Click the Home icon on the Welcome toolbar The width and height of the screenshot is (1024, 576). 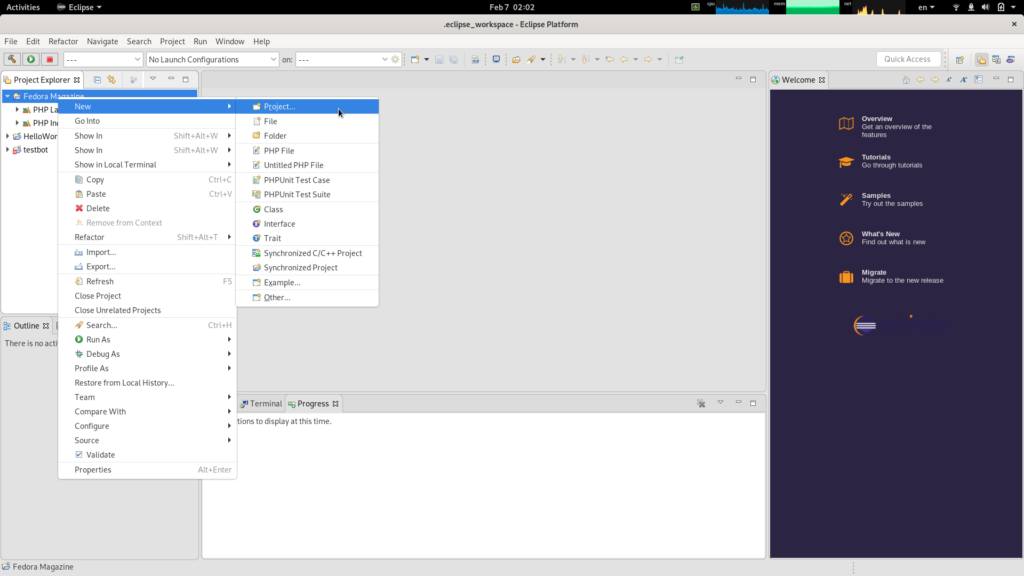point(906,79)
